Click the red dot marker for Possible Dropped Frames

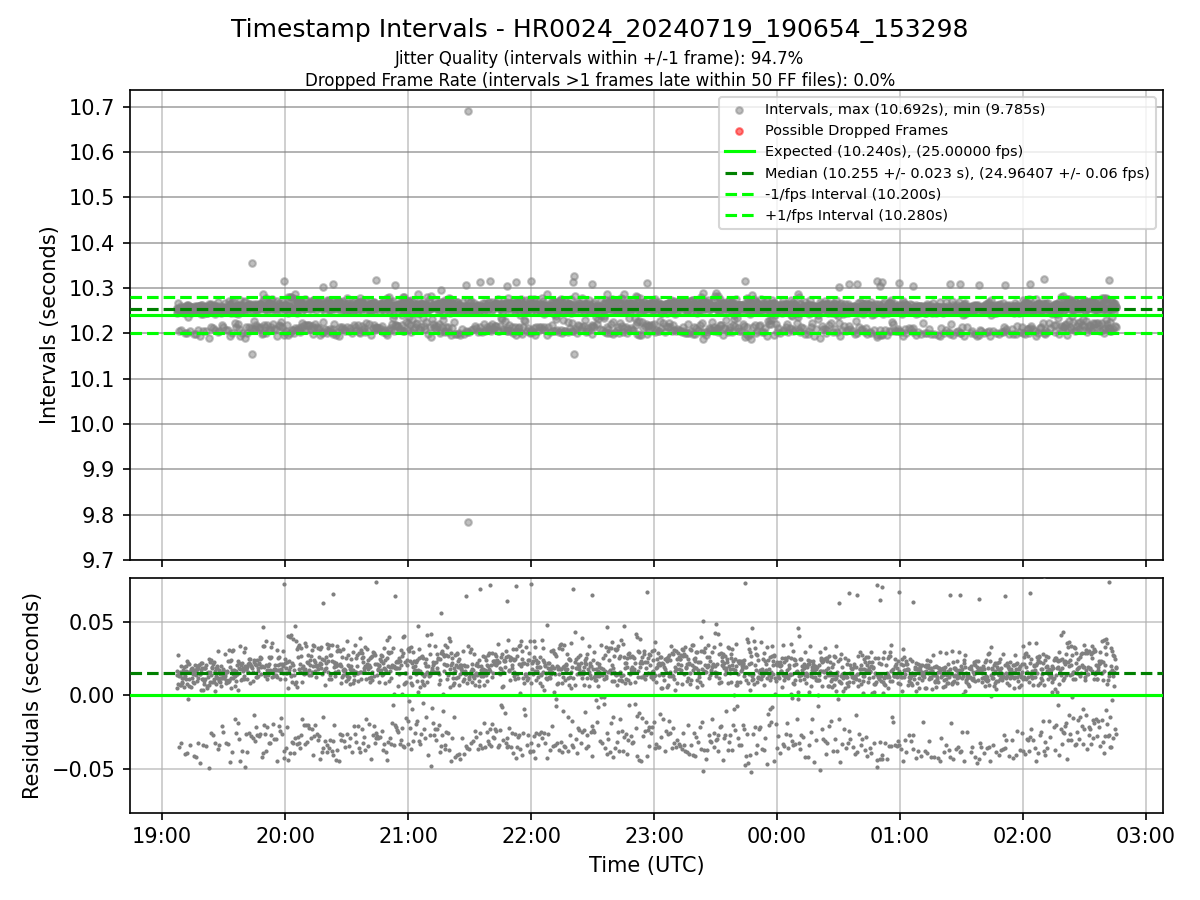click(739, 130)
